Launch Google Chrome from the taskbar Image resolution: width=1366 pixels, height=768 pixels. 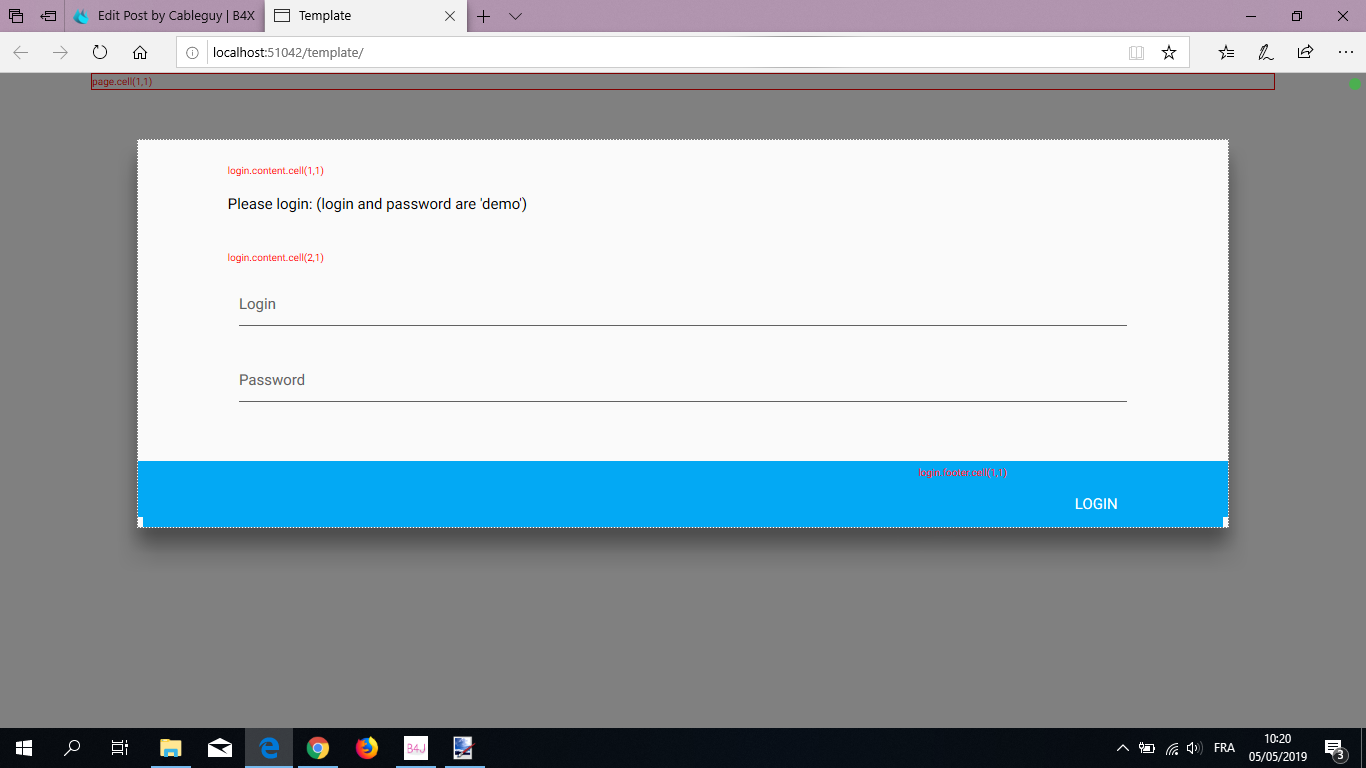(x=318, y=748)
